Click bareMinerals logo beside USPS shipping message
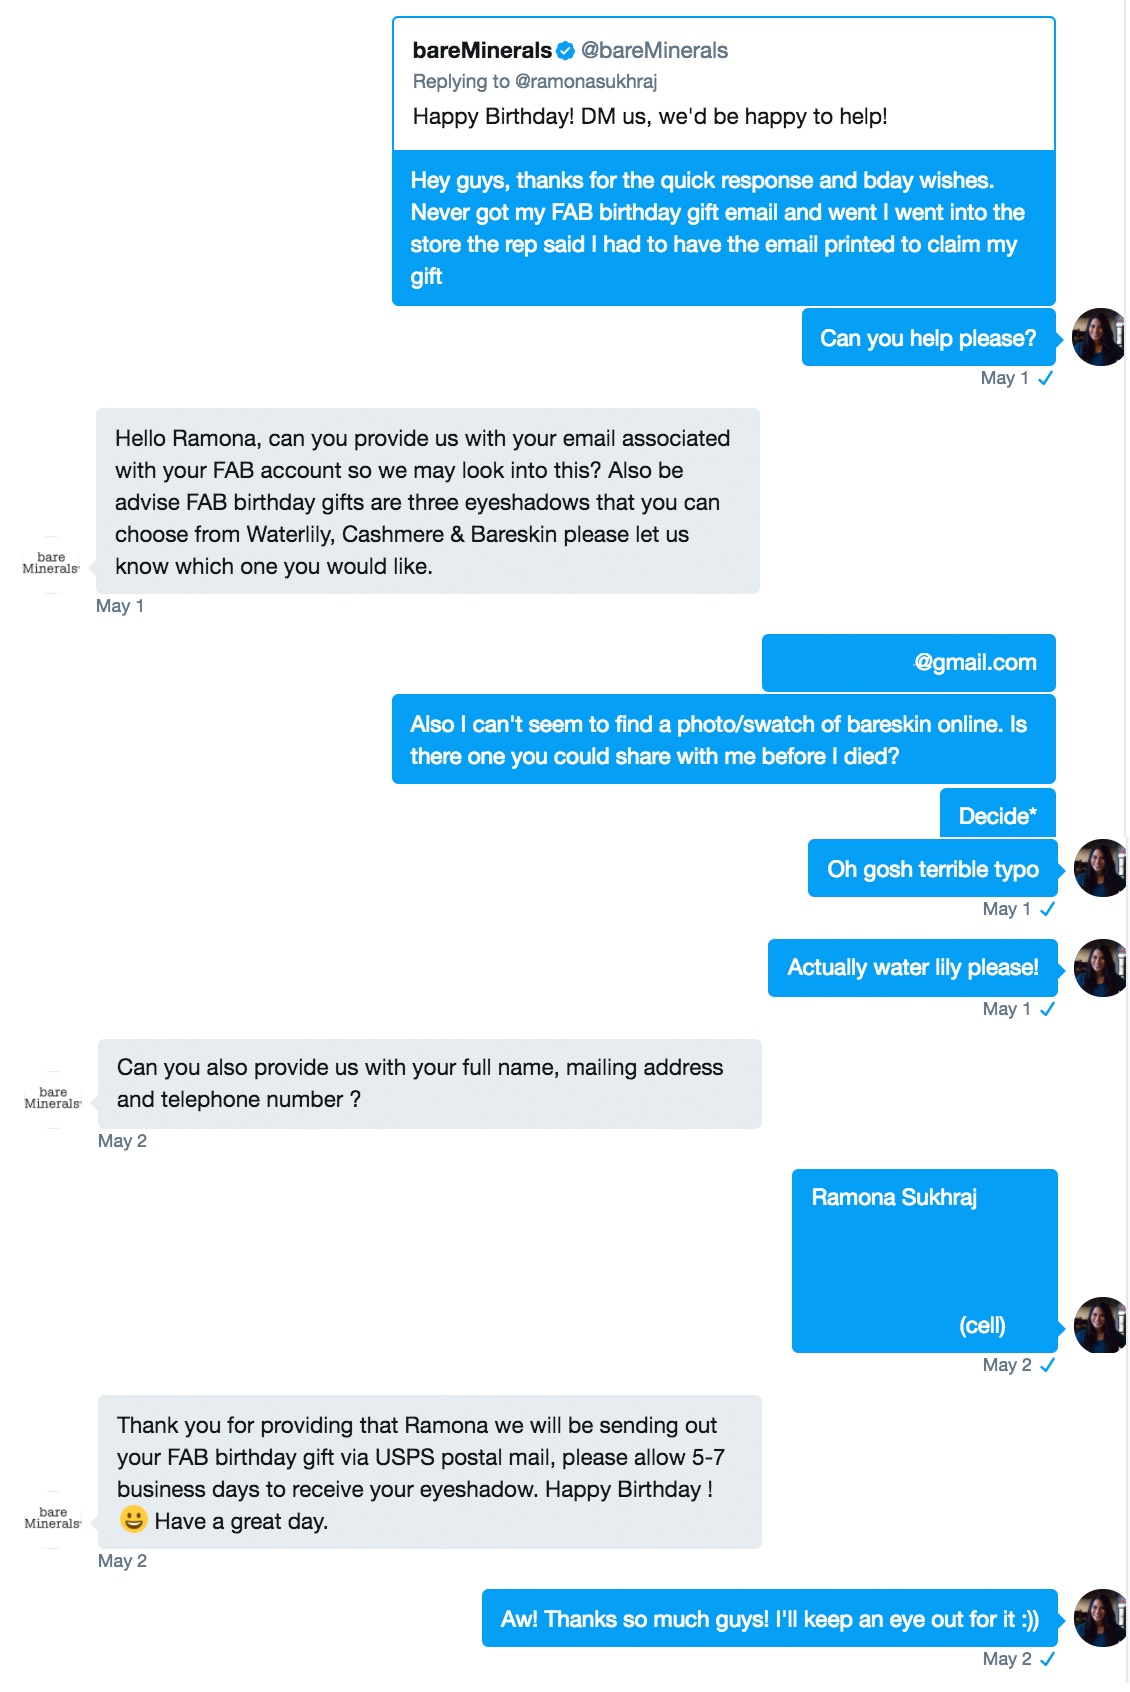The image size is (1130, 1692). pos(53,1518)
